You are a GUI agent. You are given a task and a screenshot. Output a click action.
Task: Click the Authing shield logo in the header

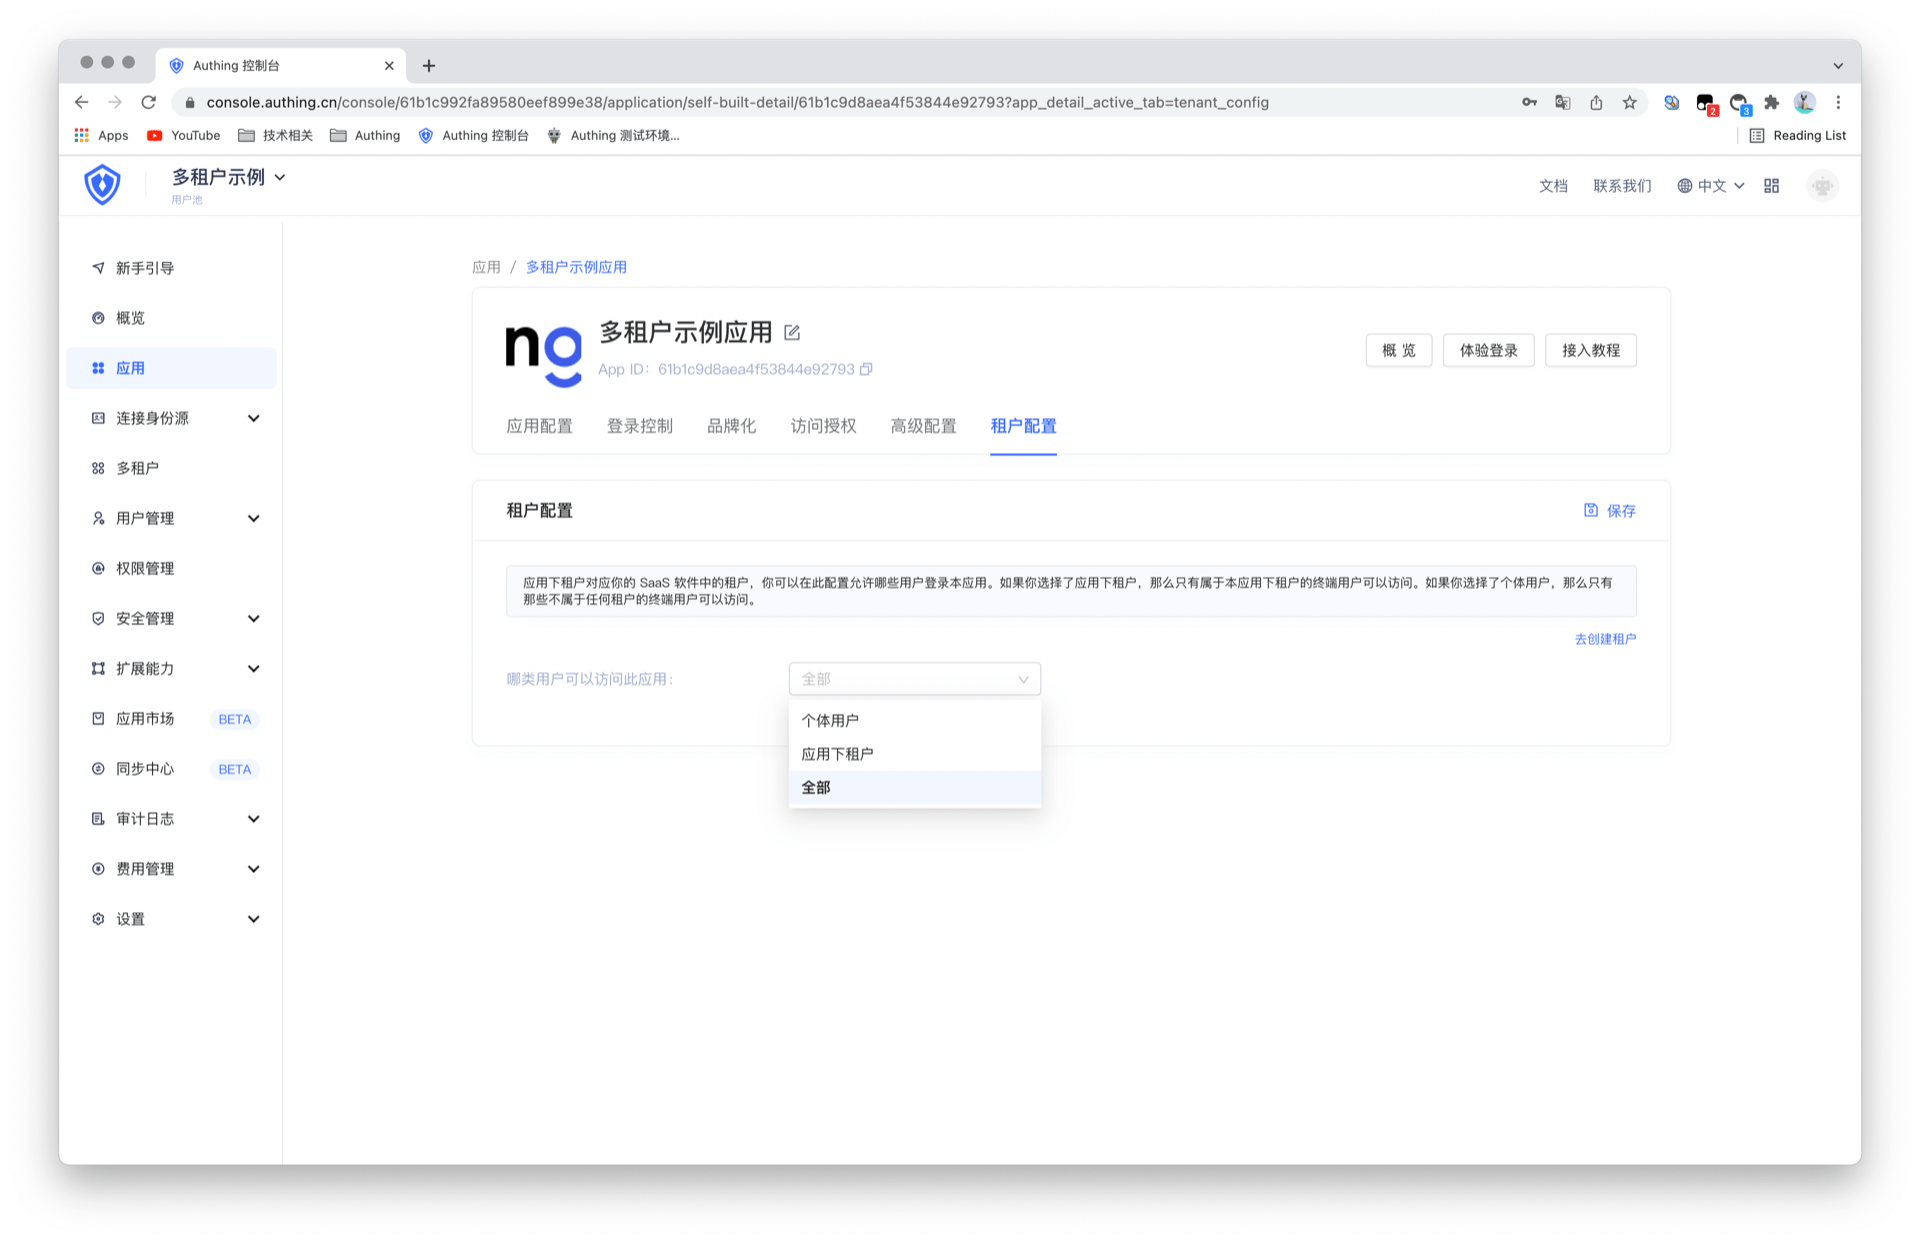click(102, 185)
